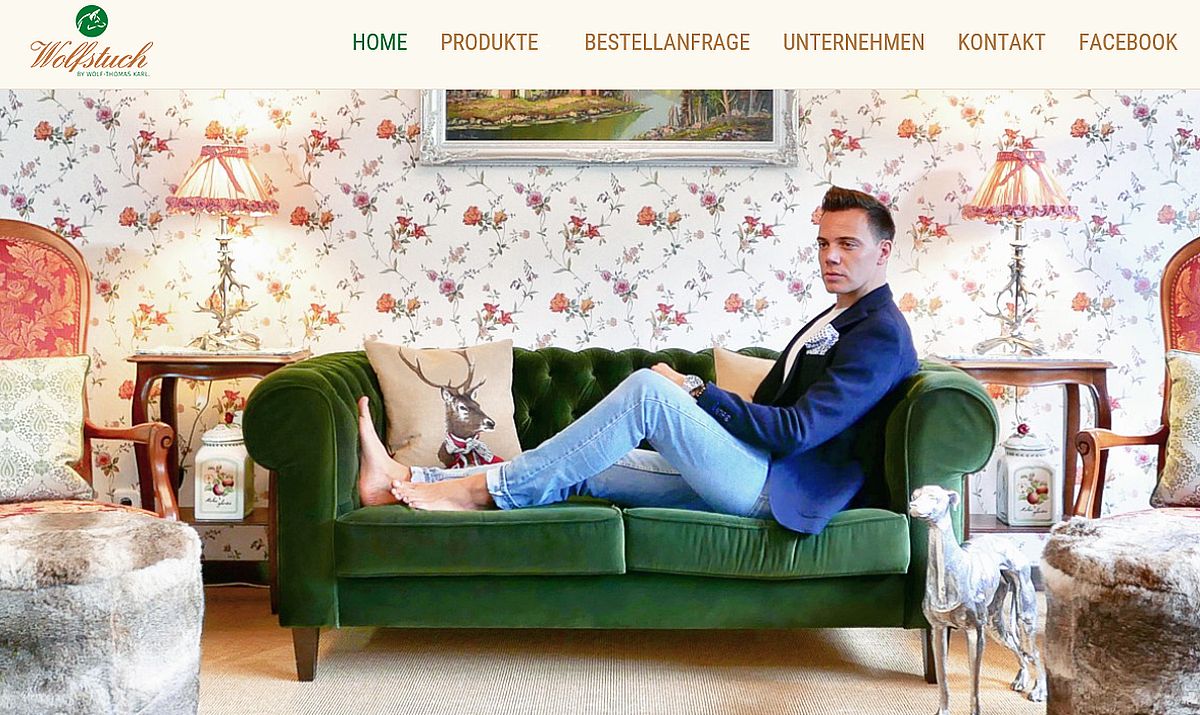Go to the HOME page
The height and width of the screenshot is (715, 1200).
379,42
